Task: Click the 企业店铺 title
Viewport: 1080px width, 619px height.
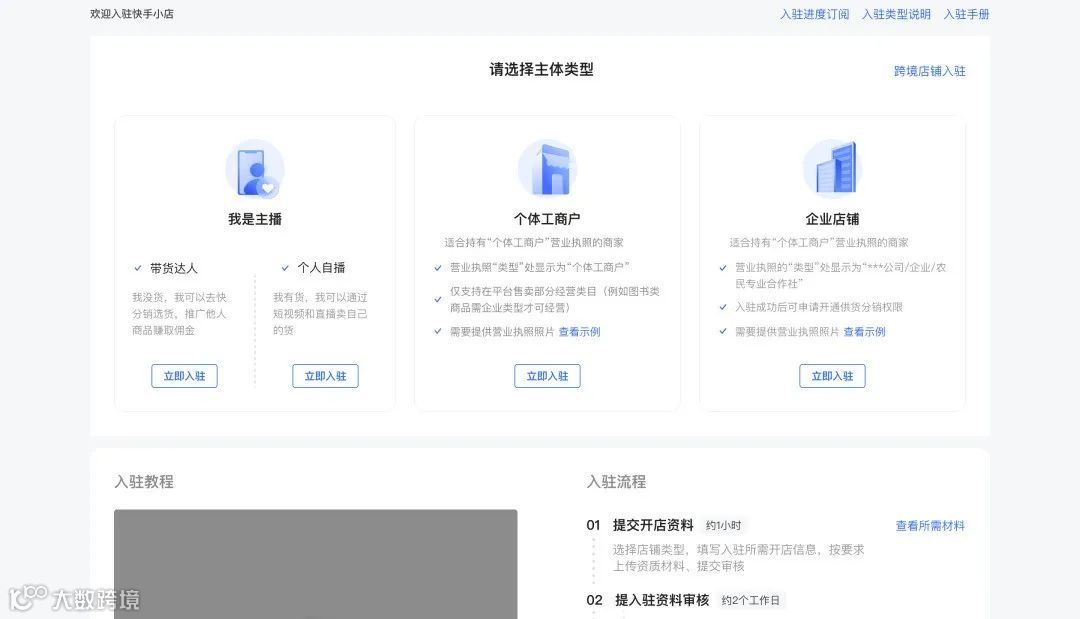Action: (832, 219)
